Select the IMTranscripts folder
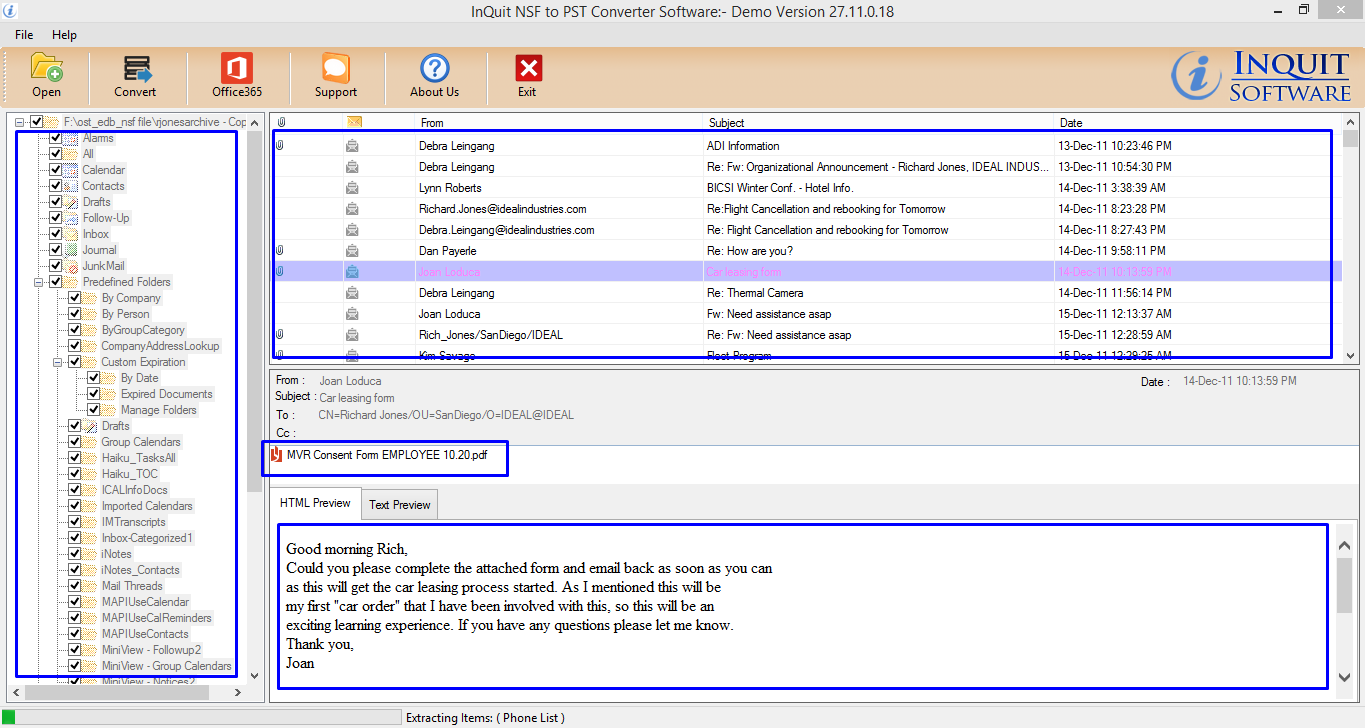 click(x=133, y=522)
